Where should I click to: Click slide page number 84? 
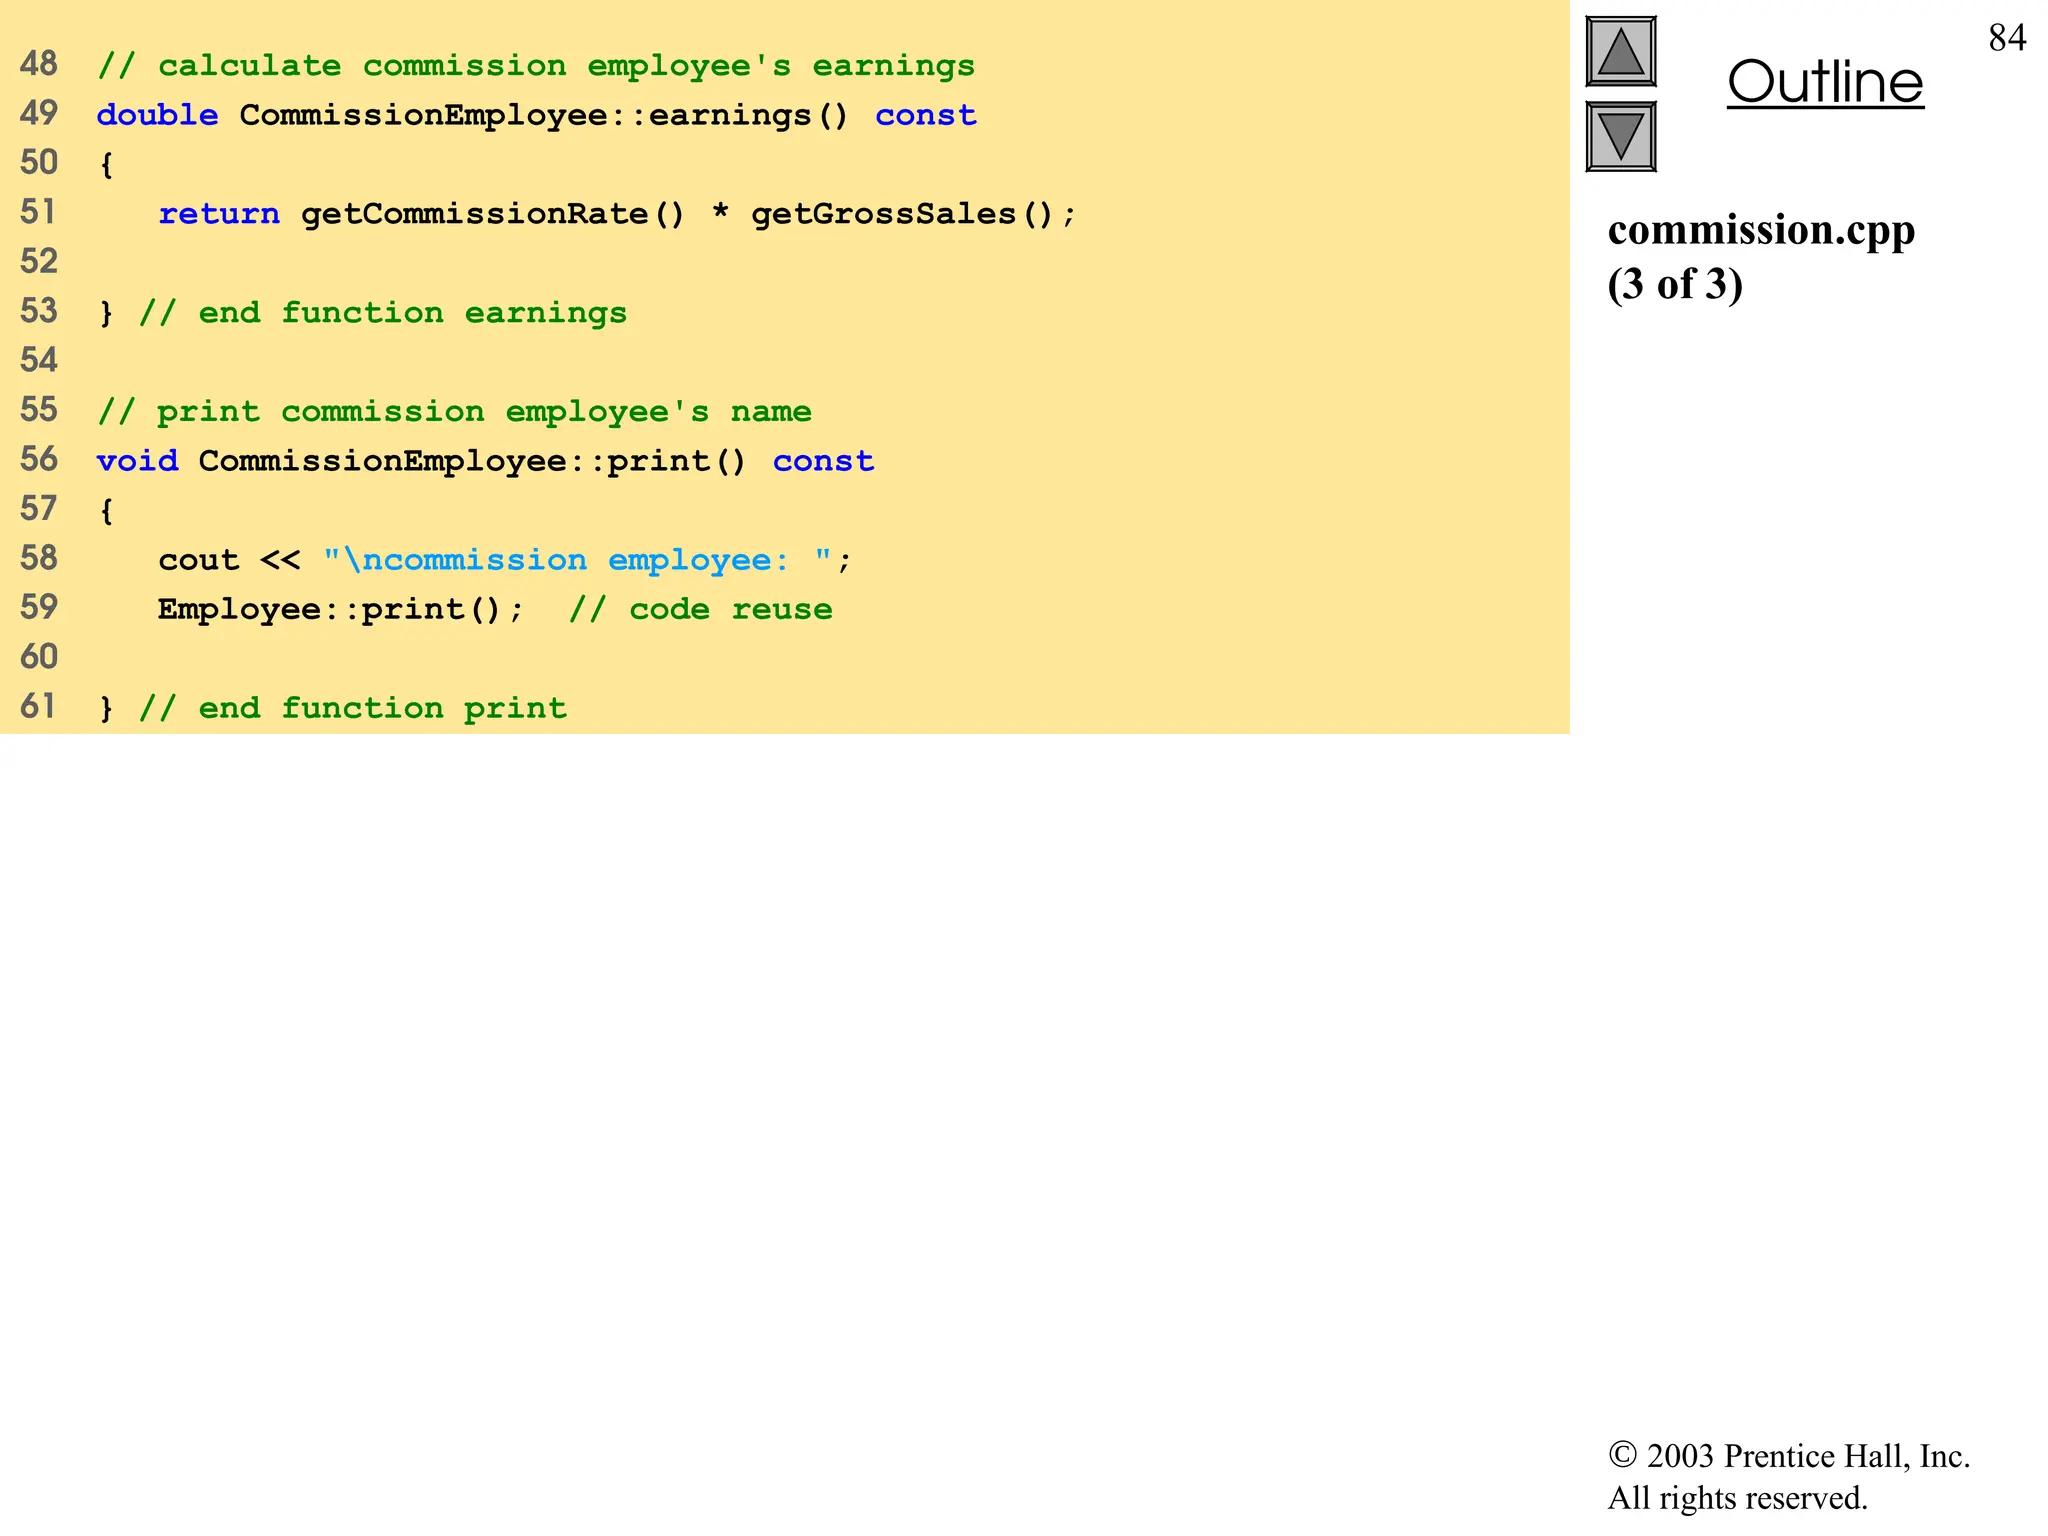pos(2006,38)
